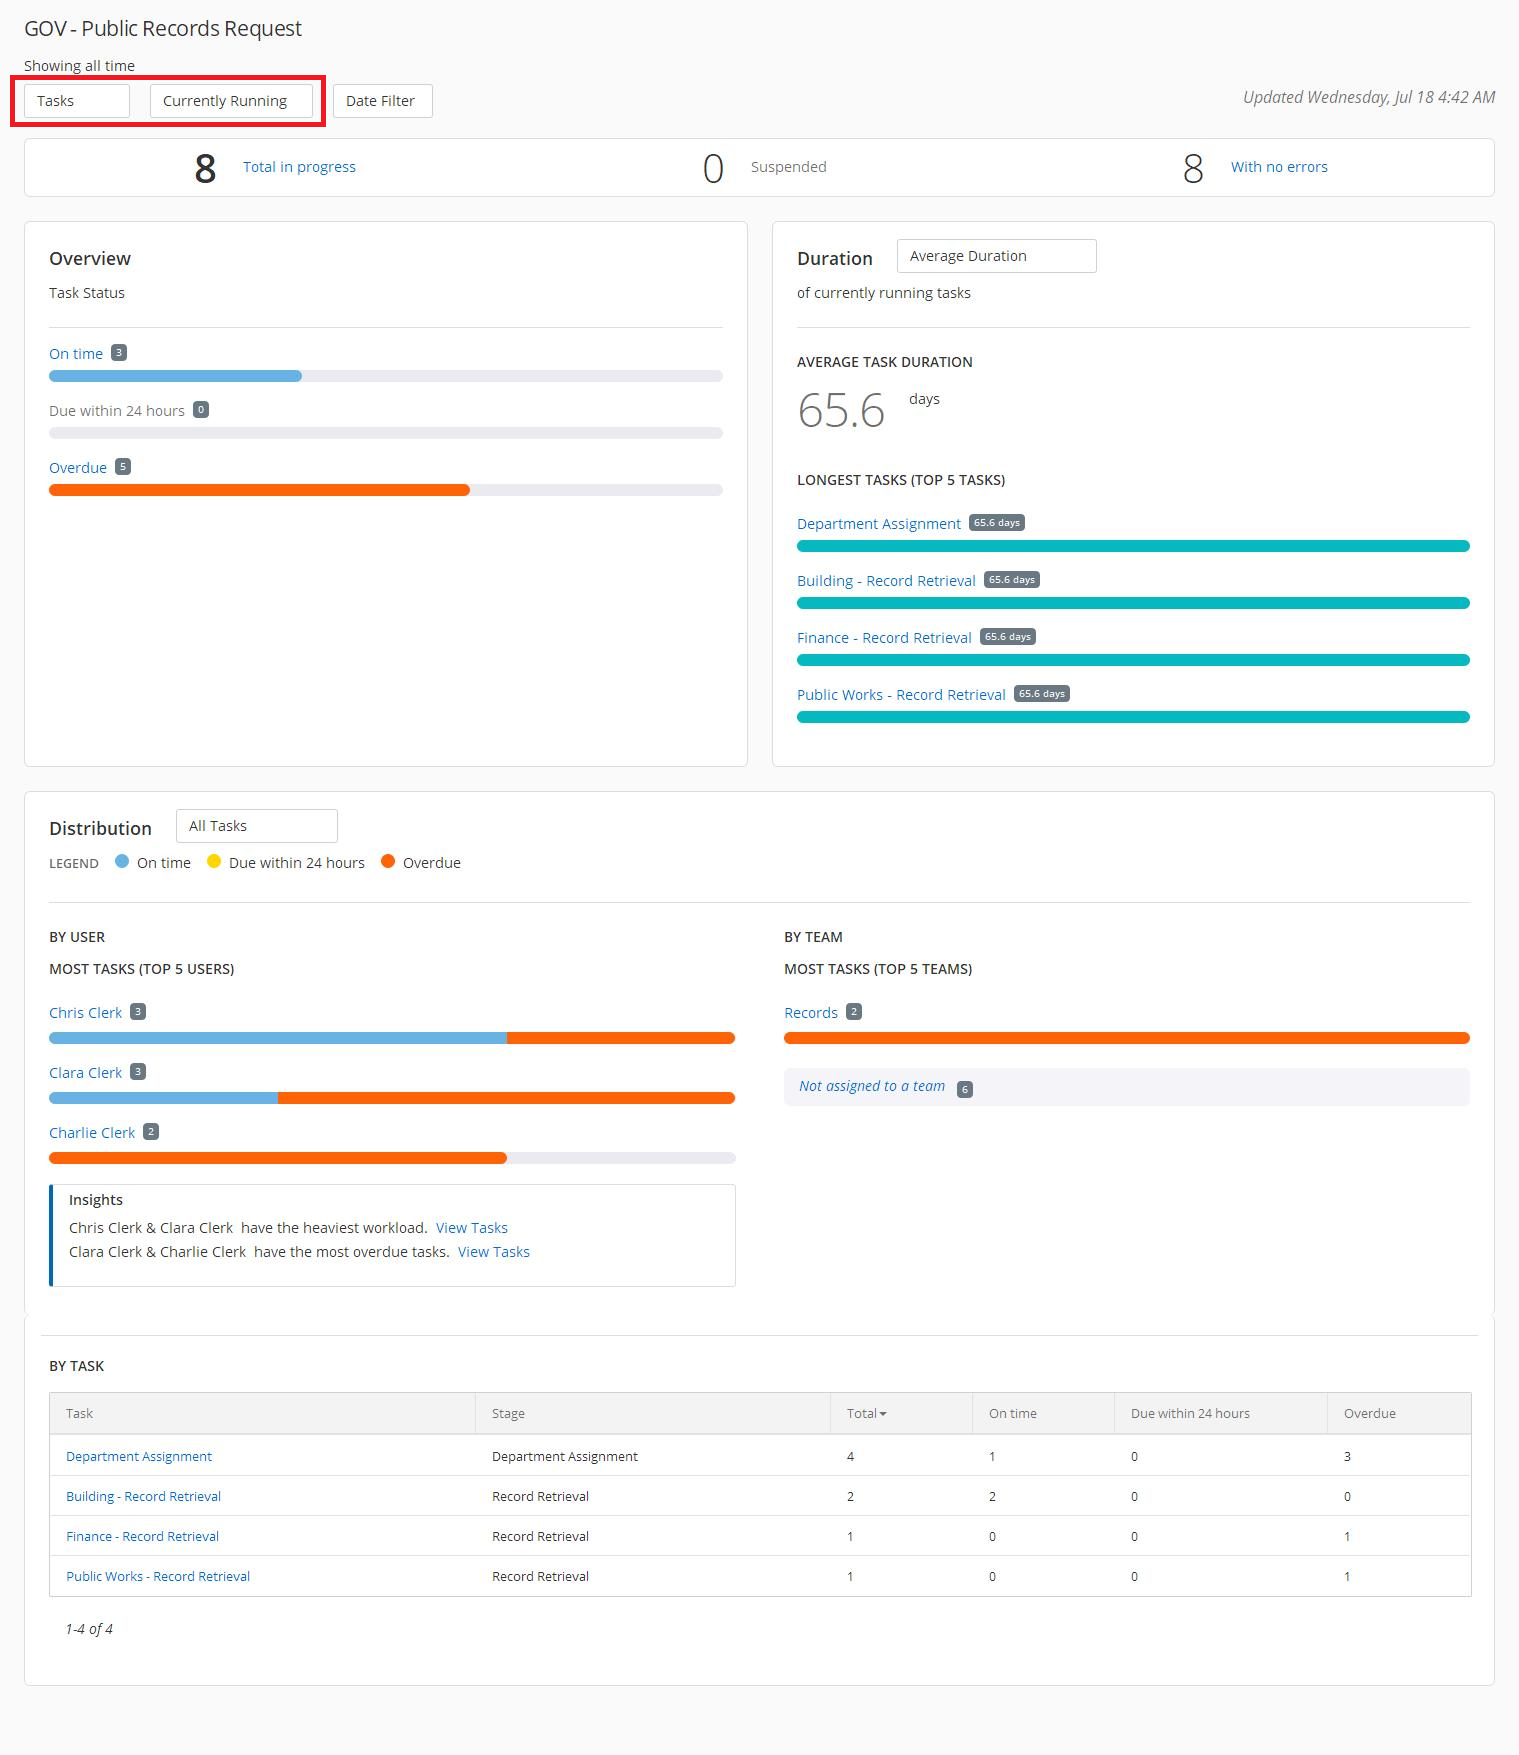
Task: Click Not assigned to a team
Action: tap(872, 1086)
